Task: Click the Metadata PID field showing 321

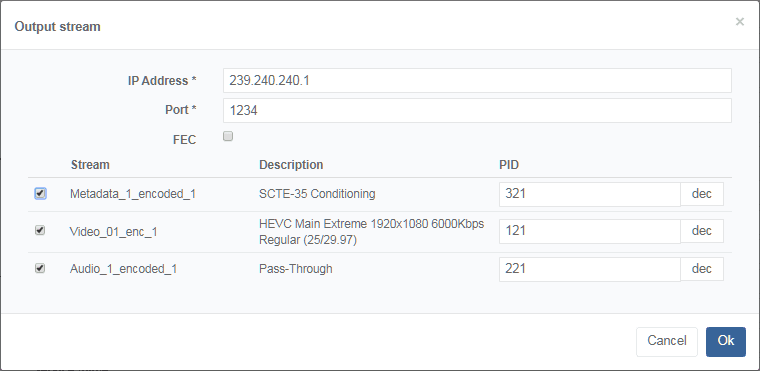Action: pyautogui.click(x=589, y=194)
